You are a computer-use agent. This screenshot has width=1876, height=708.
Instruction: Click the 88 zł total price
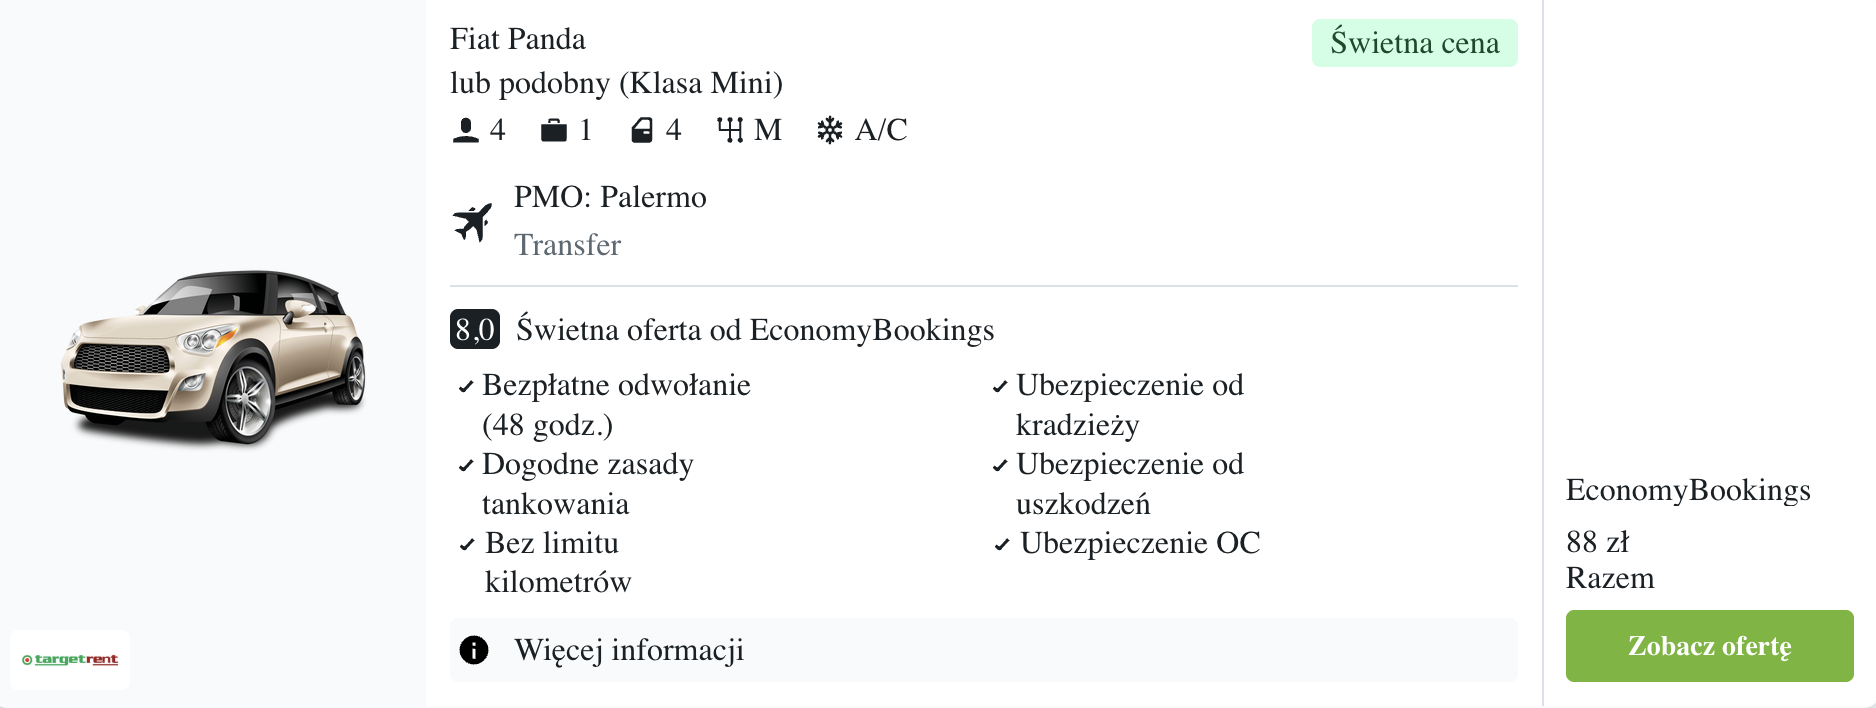(1598, 542)
